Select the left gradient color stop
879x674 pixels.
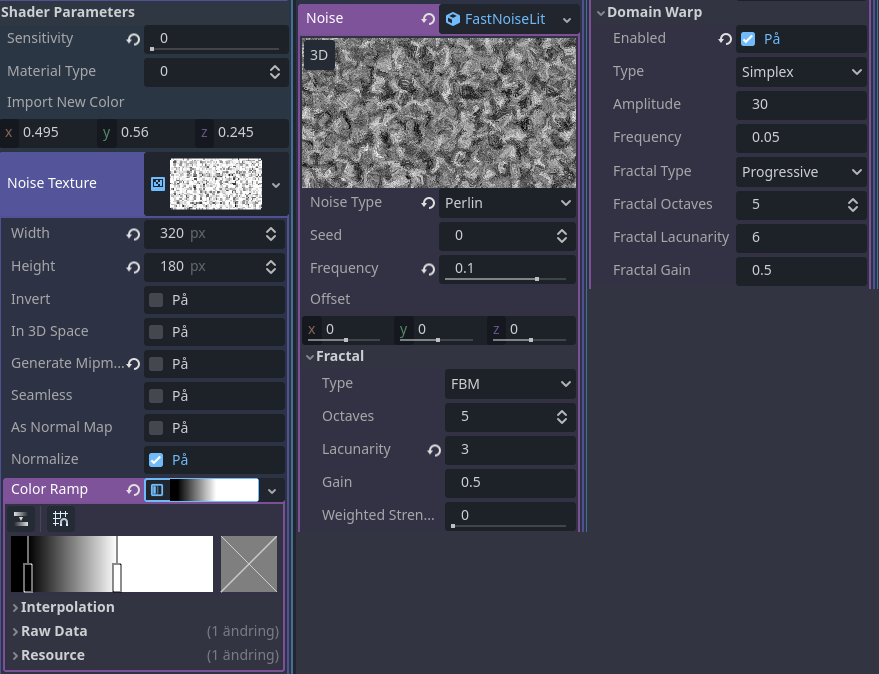coord(27,578)
